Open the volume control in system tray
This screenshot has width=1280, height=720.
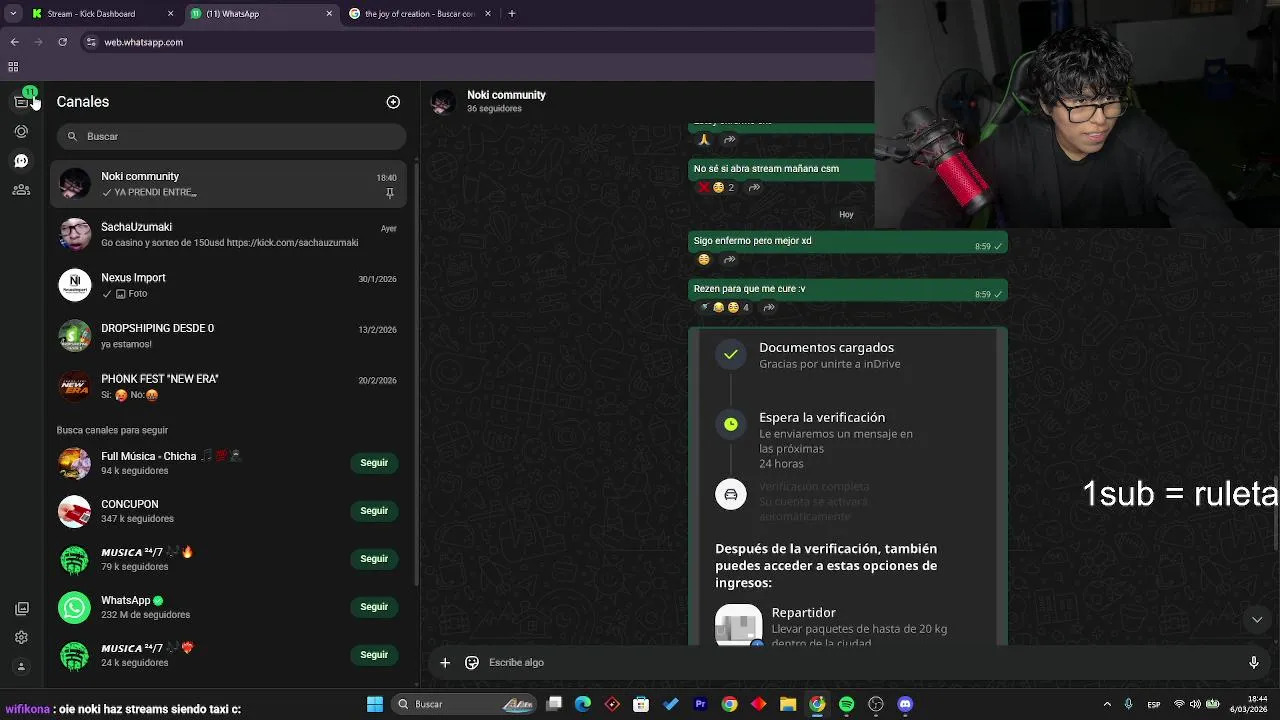coord(1194,704)
